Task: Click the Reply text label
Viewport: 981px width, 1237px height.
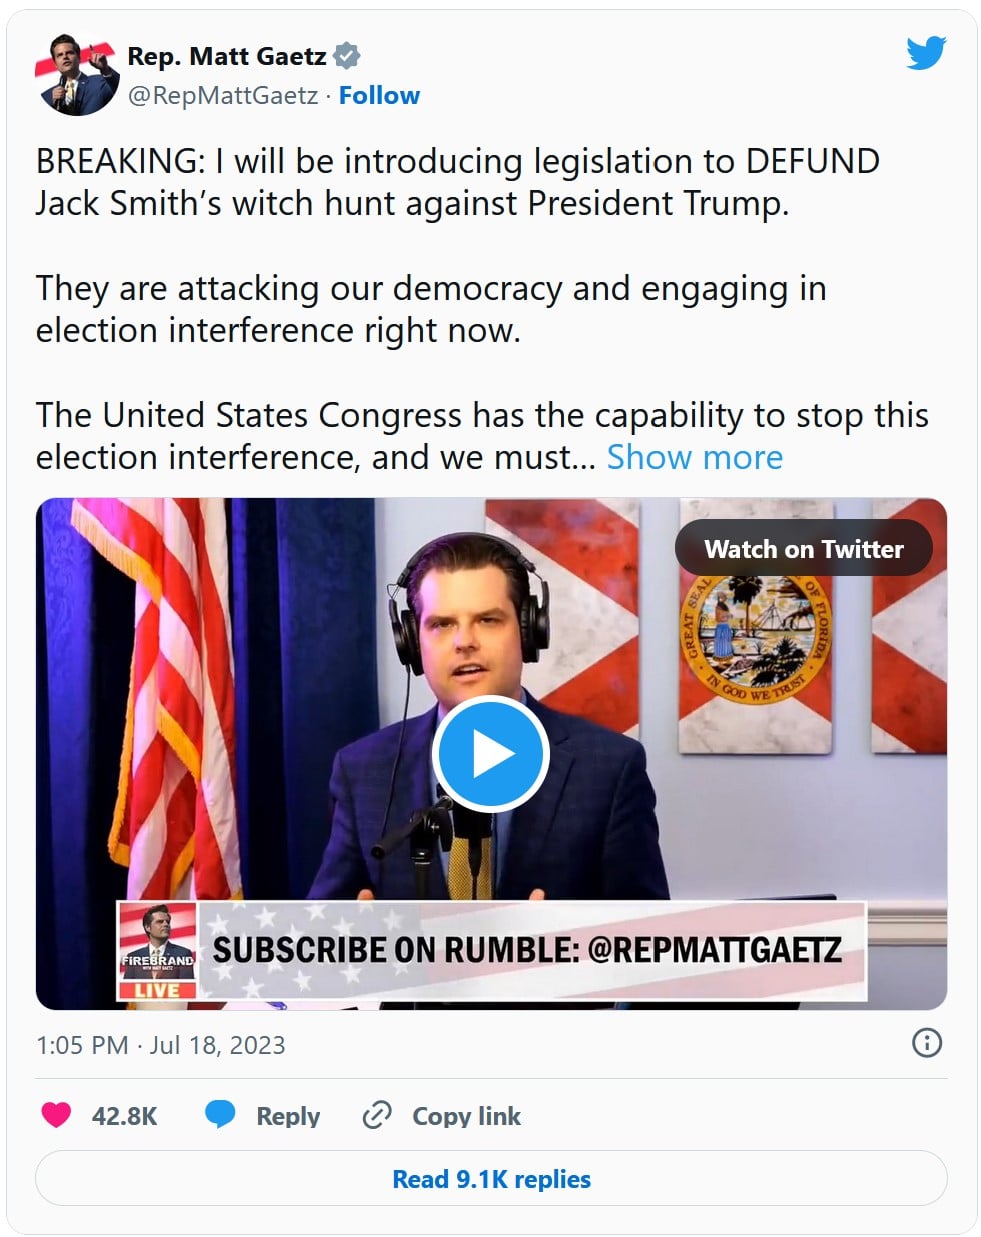Action: 288,1116
